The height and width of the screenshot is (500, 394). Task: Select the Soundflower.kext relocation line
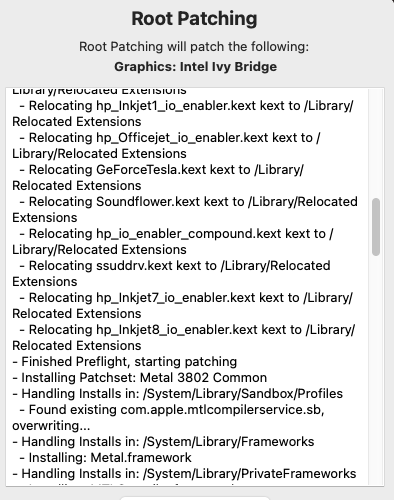(x=185, y=210)
